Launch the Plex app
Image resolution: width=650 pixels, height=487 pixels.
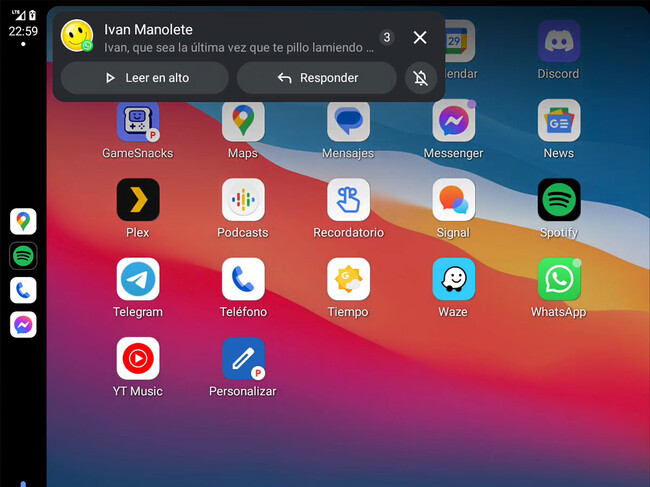pyautogui.click(x=138, y=200)
